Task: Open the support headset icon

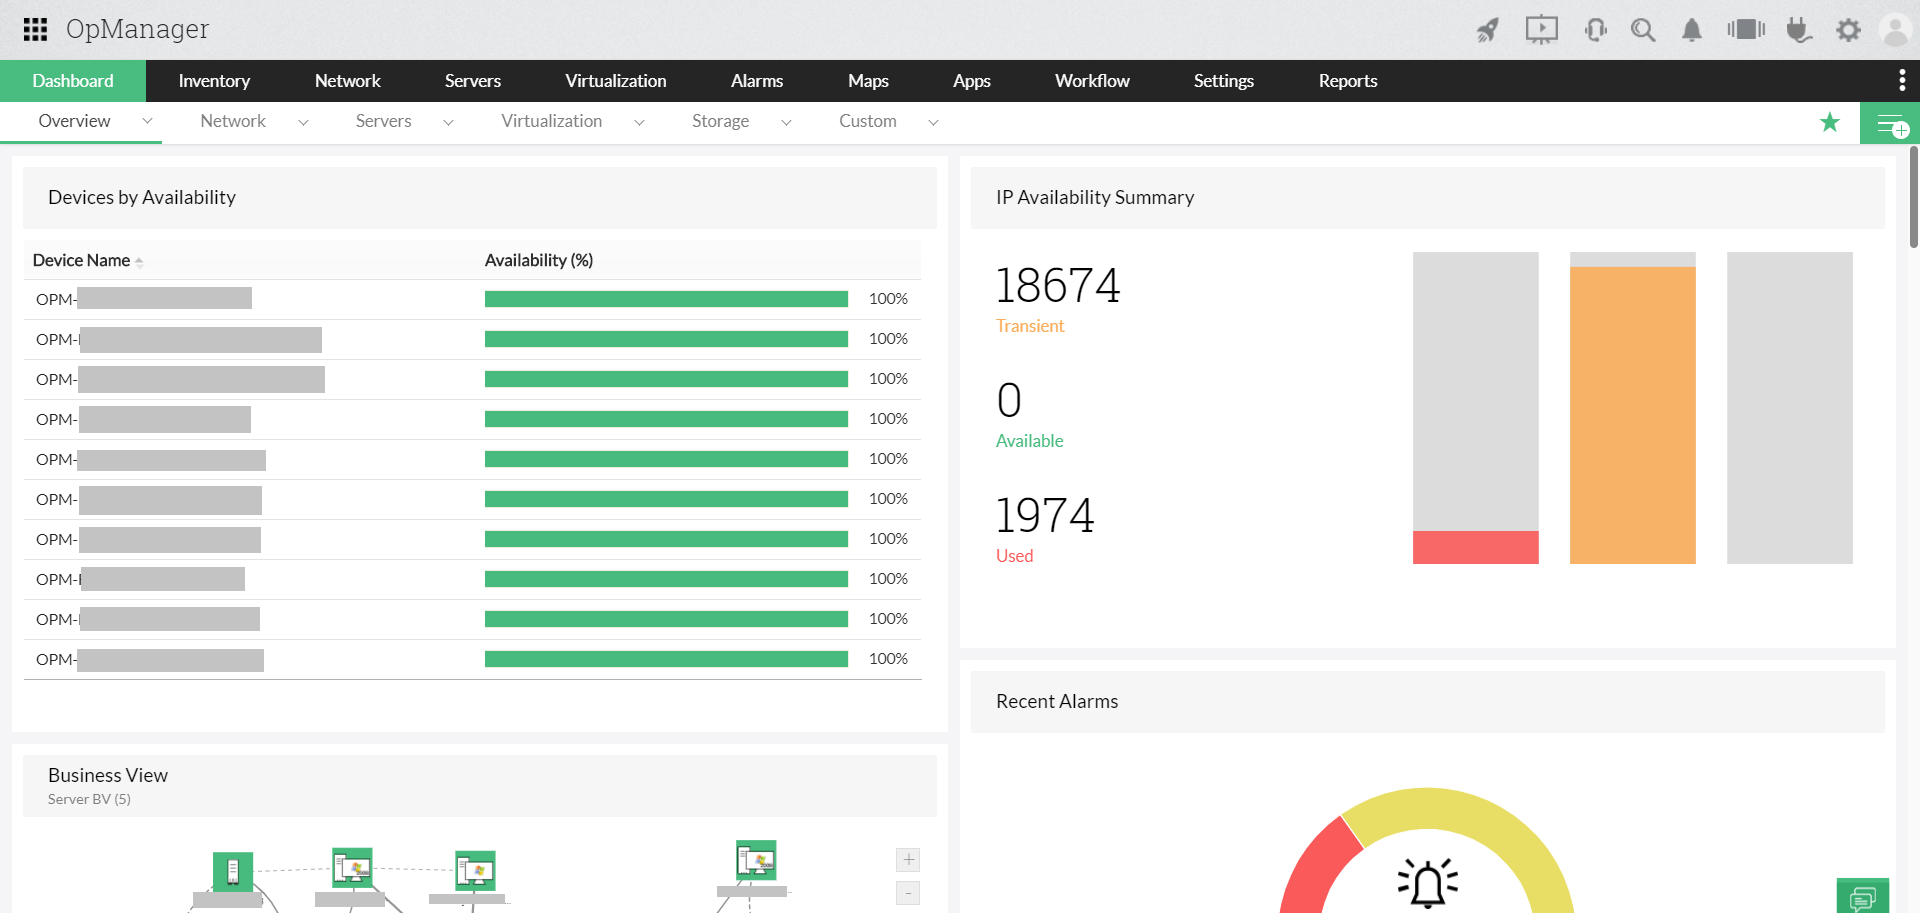Action: point(1596,30)
